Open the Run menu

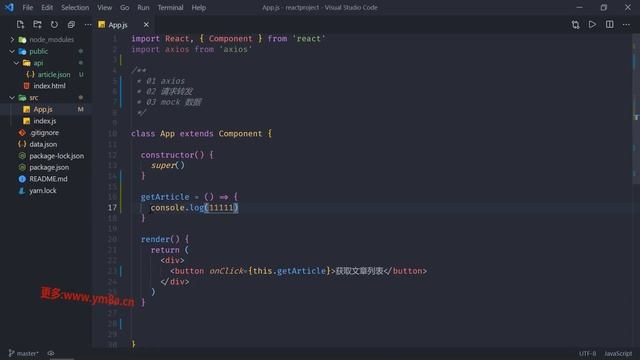pyautogui.click(x=143, y=7)
